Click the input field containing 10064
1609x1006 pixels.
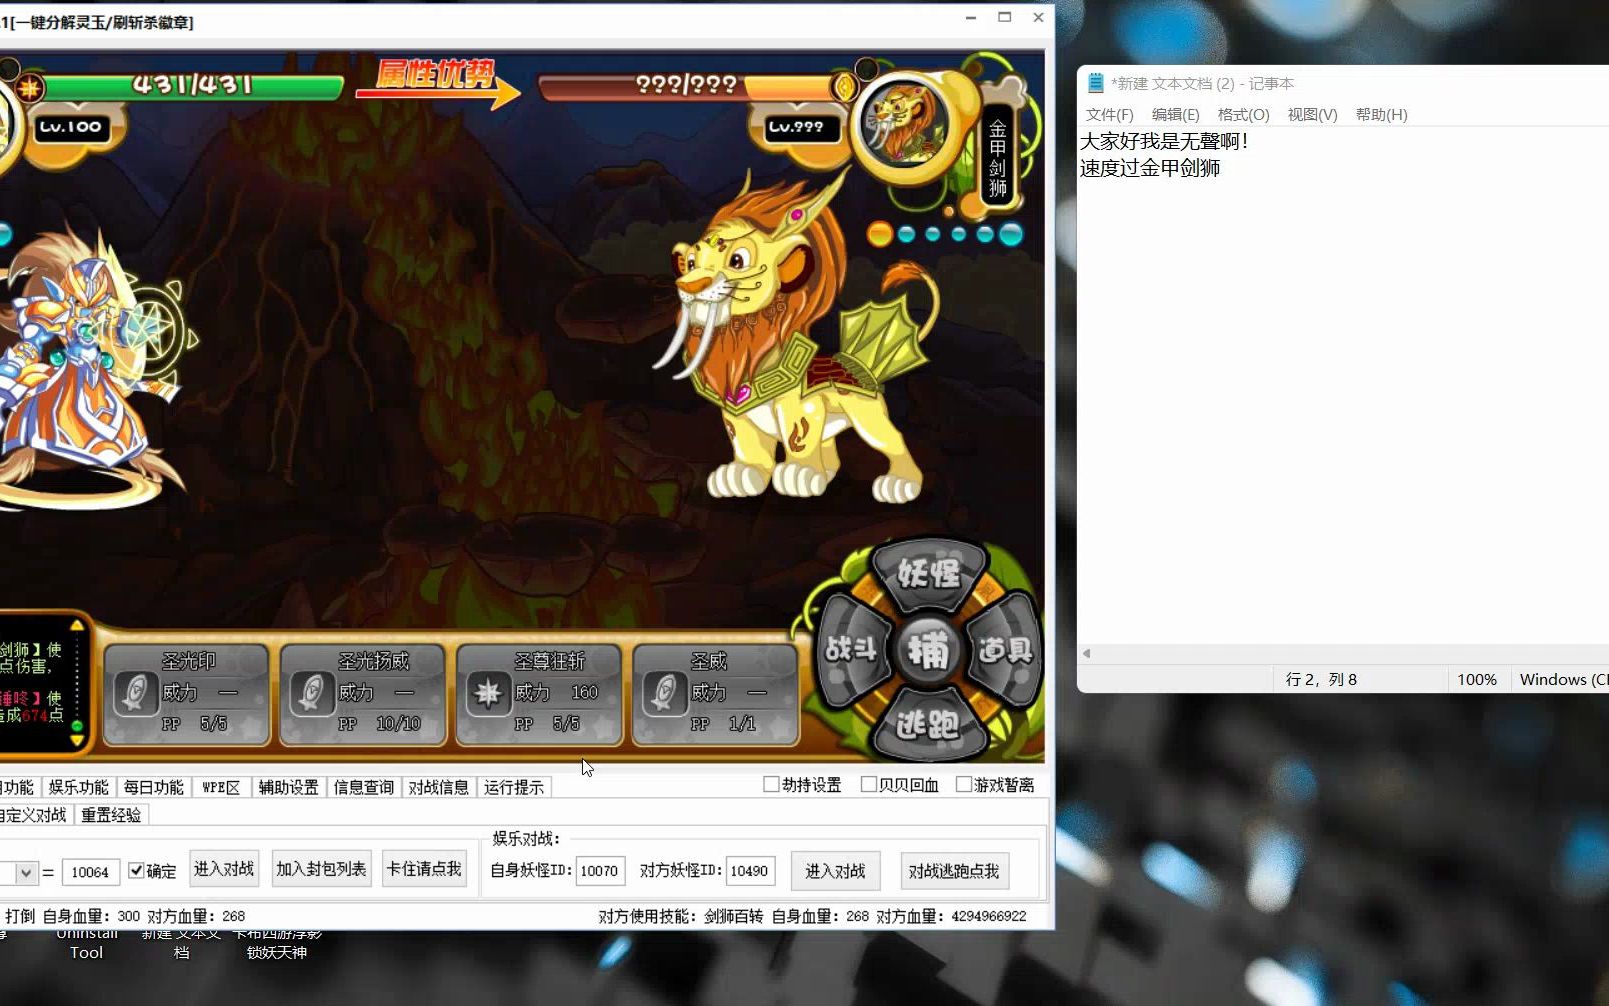pyautogui.click(x=90, y=872)
